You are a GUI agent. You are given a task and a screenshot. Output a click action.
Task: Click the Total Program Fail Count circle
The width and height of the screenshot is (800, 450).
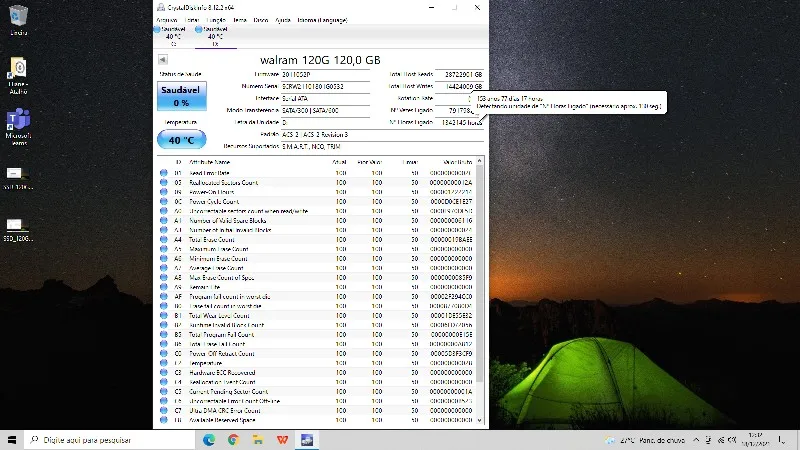click(x=164, y=334)
